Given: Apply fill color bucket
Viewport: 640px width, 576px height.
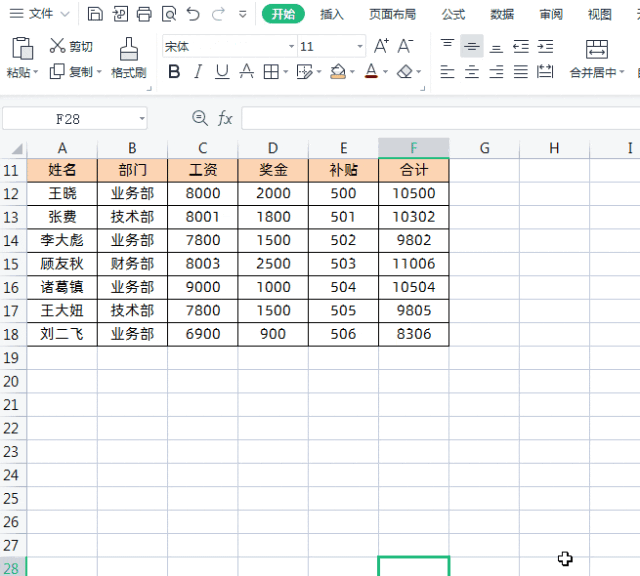Looking at the screenshot, I should [x=338, y=72].
